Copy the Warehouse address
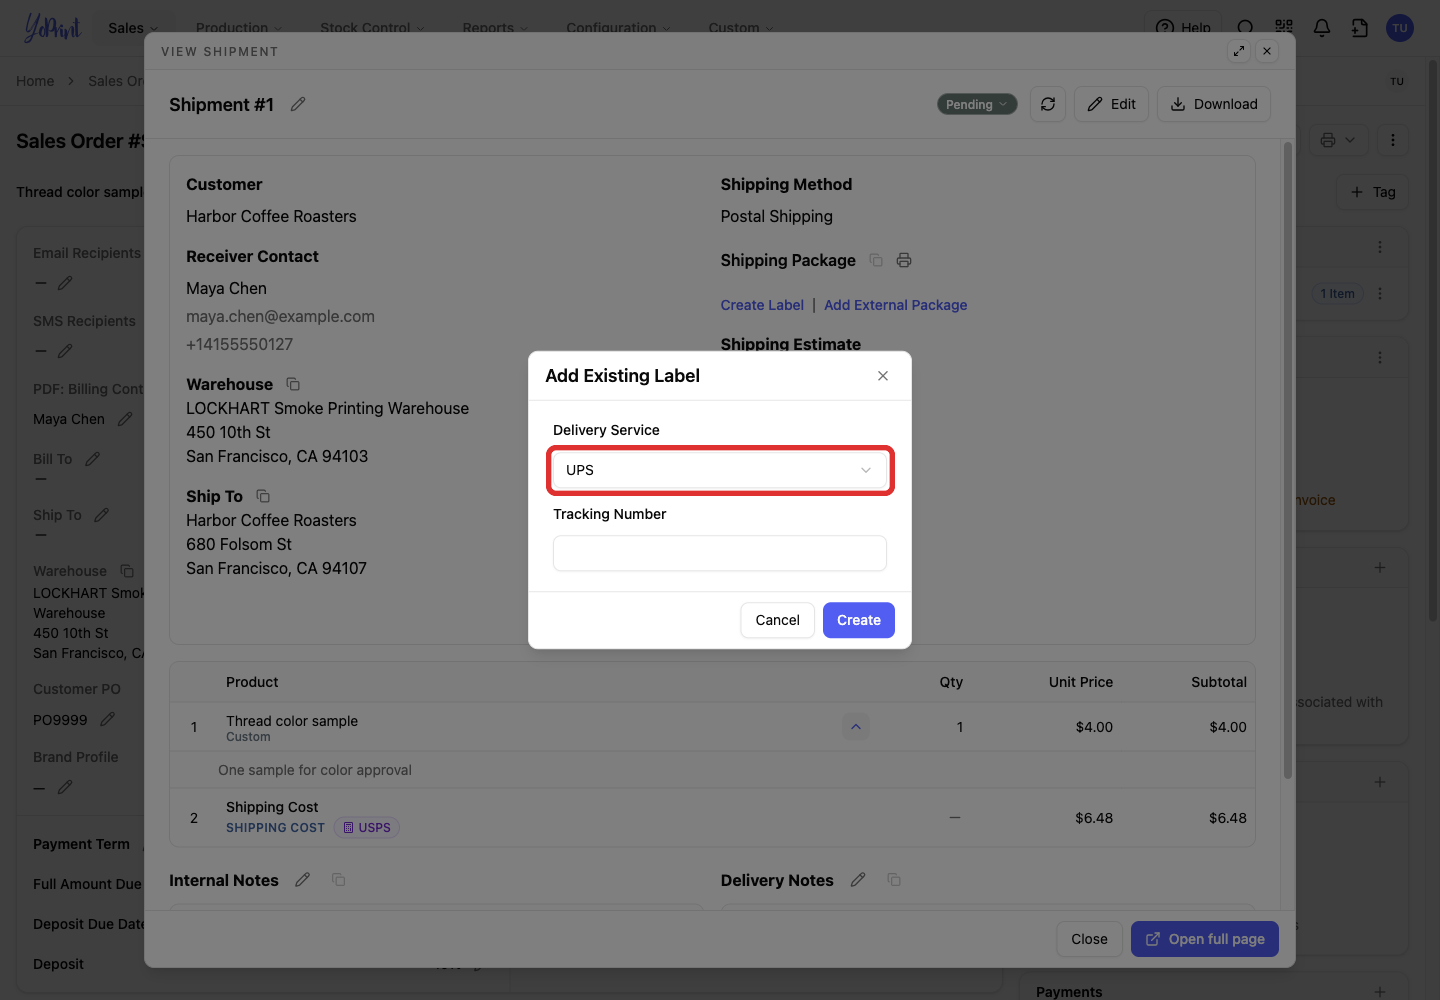 [x=293, y=384]
